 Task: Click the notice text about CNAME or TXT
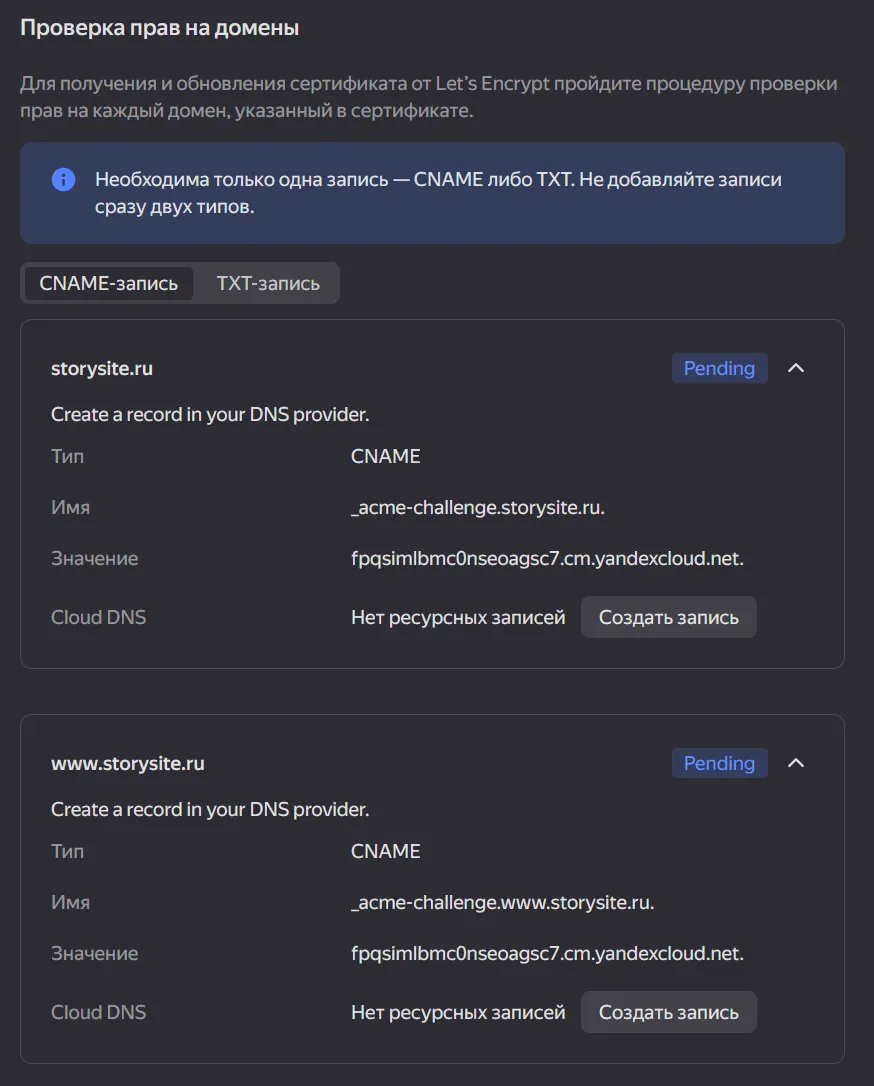[x=438, y=193]
